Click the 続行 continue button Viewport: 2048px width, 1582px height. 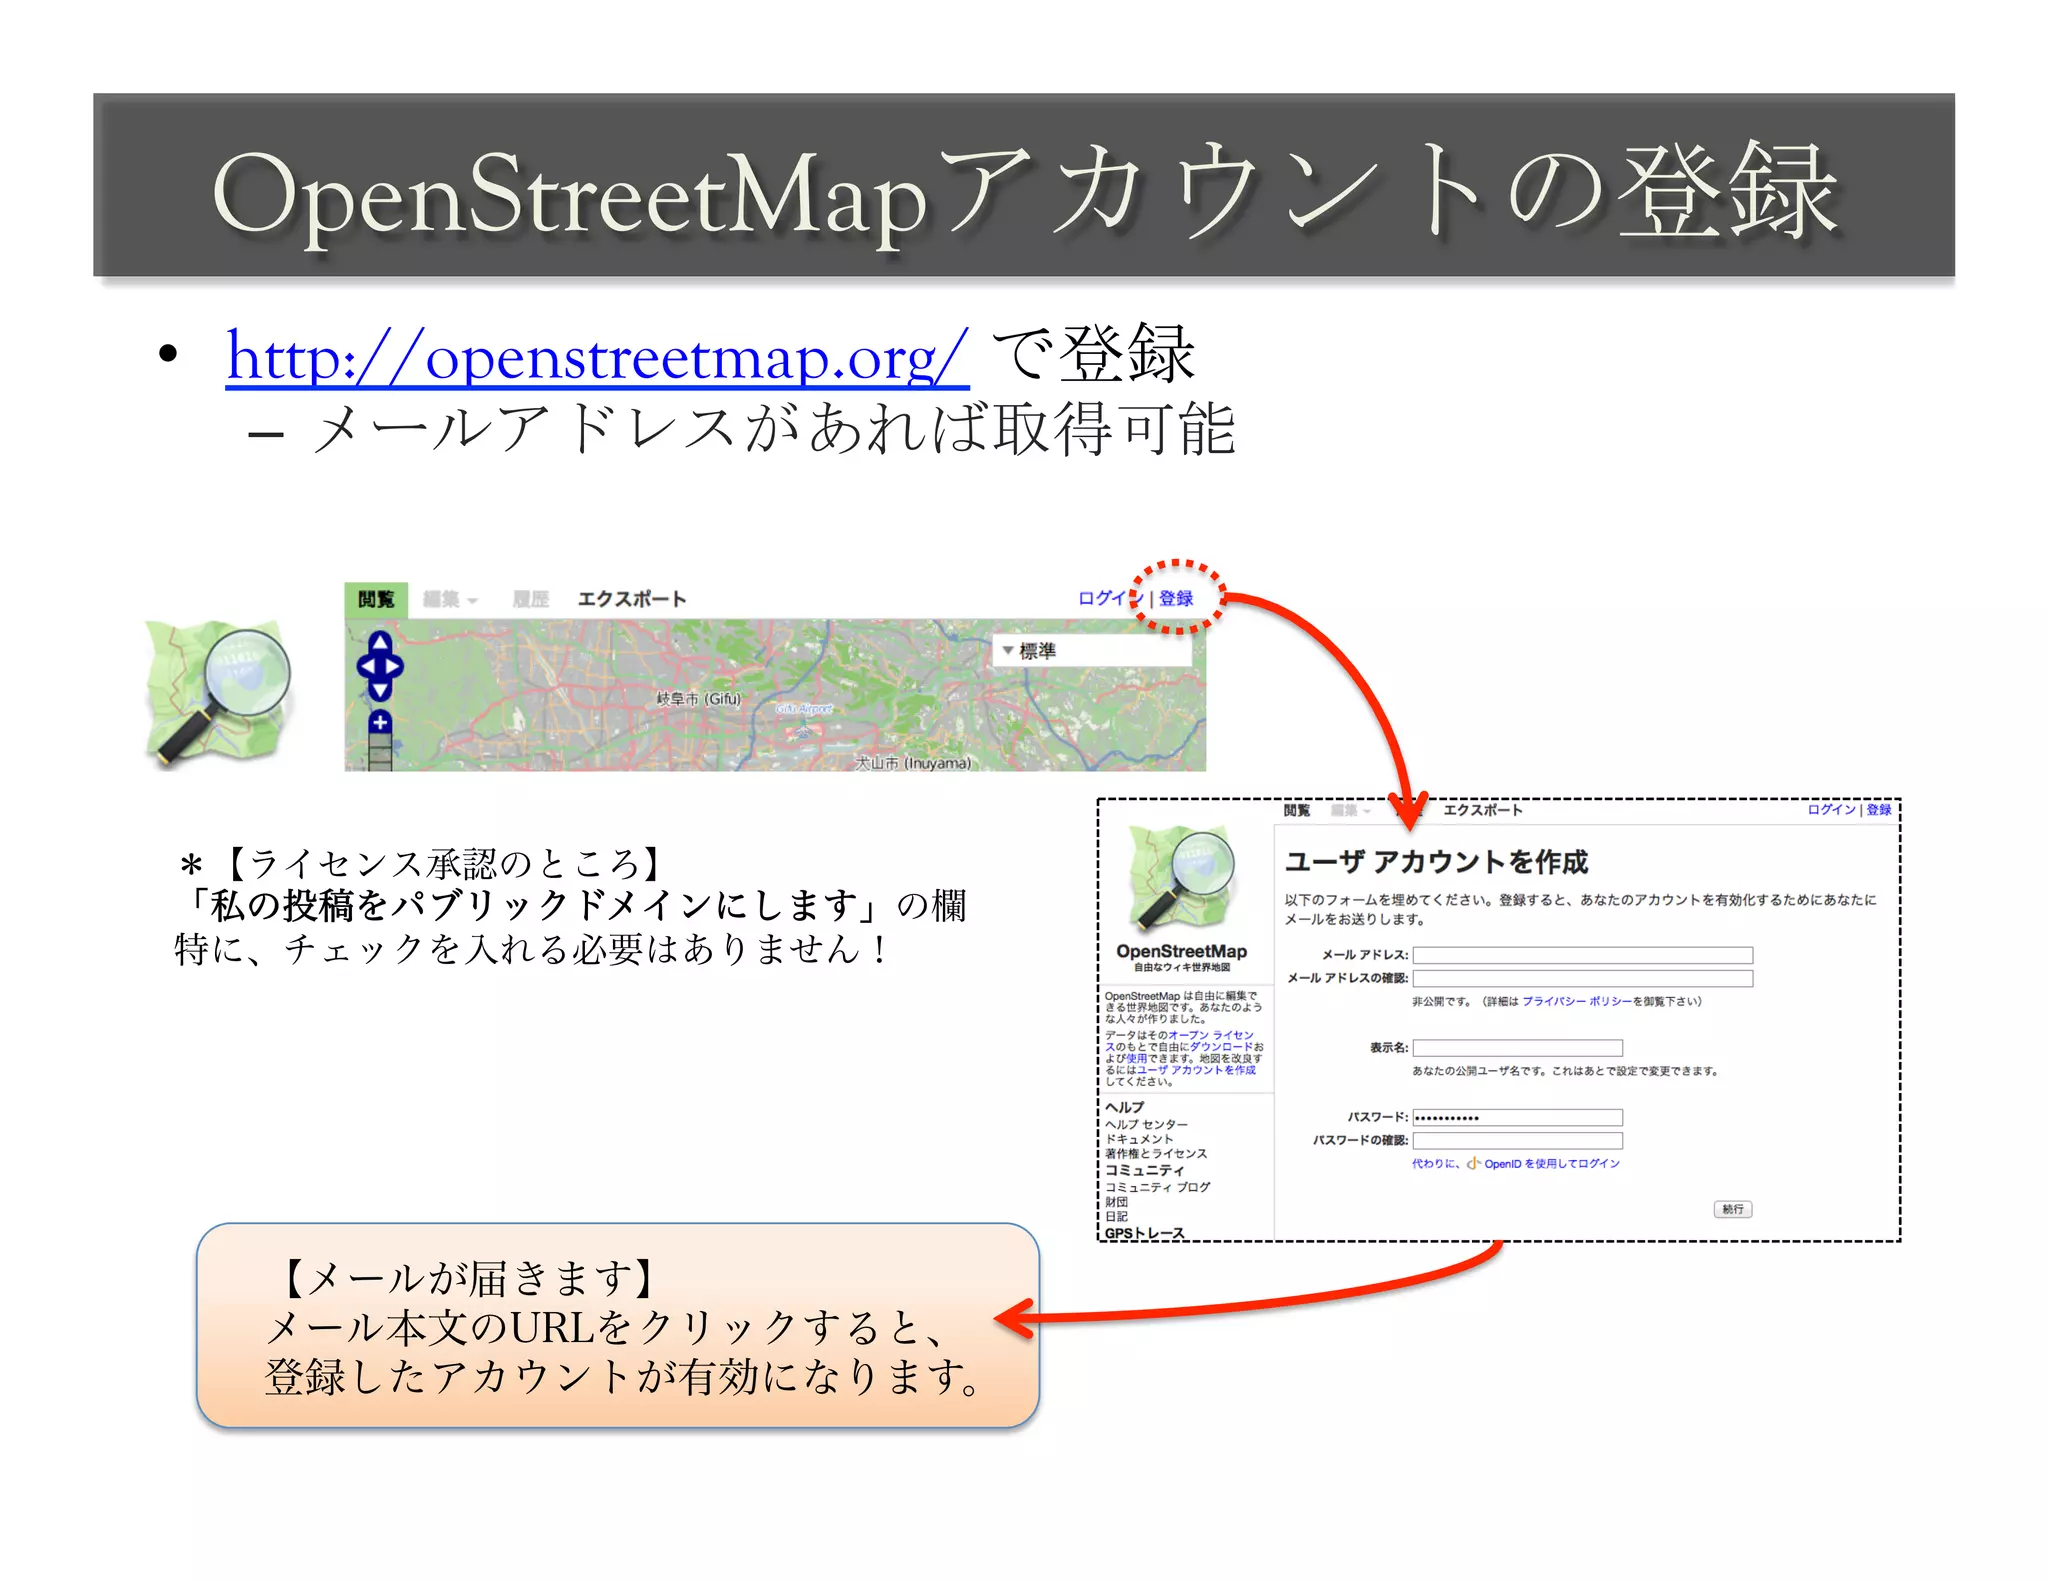coord(1733,1210)
